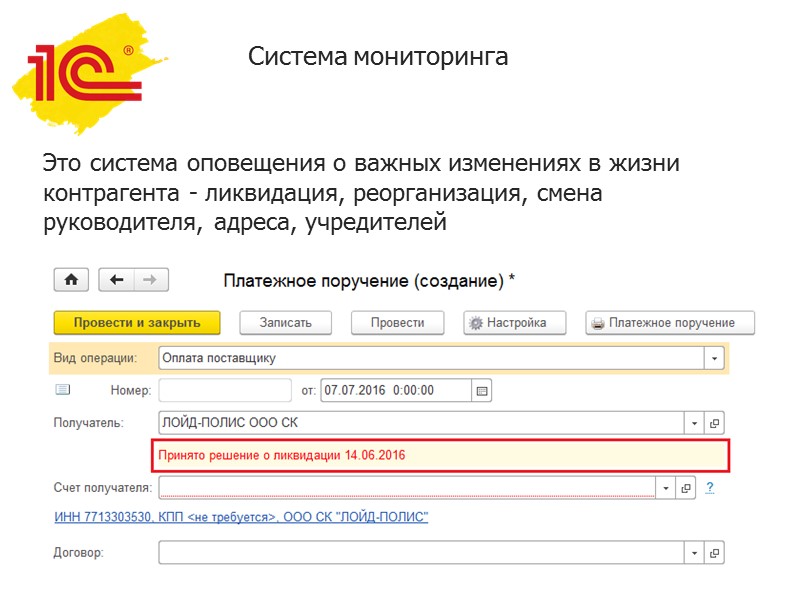Image resolution: width=800 pixels, height=600 pixels.
Task: Expand the Вид операции dropdown
Action: point(714,358)
